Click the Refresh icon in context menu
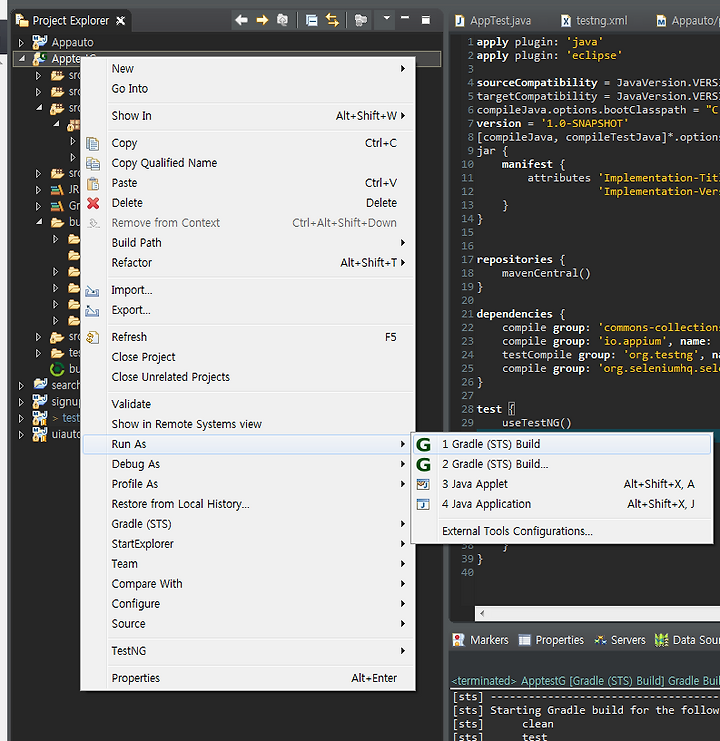 pos(93,337)
